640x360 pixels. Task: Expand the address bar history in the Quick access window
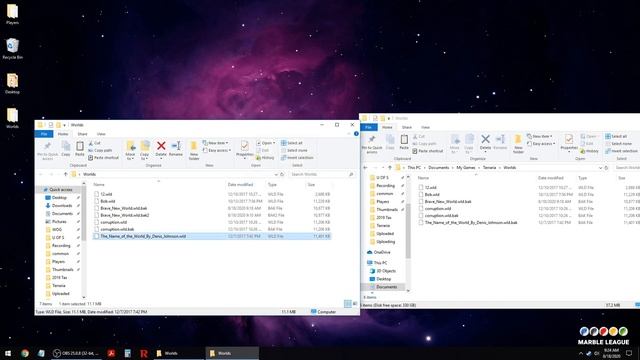click(276, 174)
